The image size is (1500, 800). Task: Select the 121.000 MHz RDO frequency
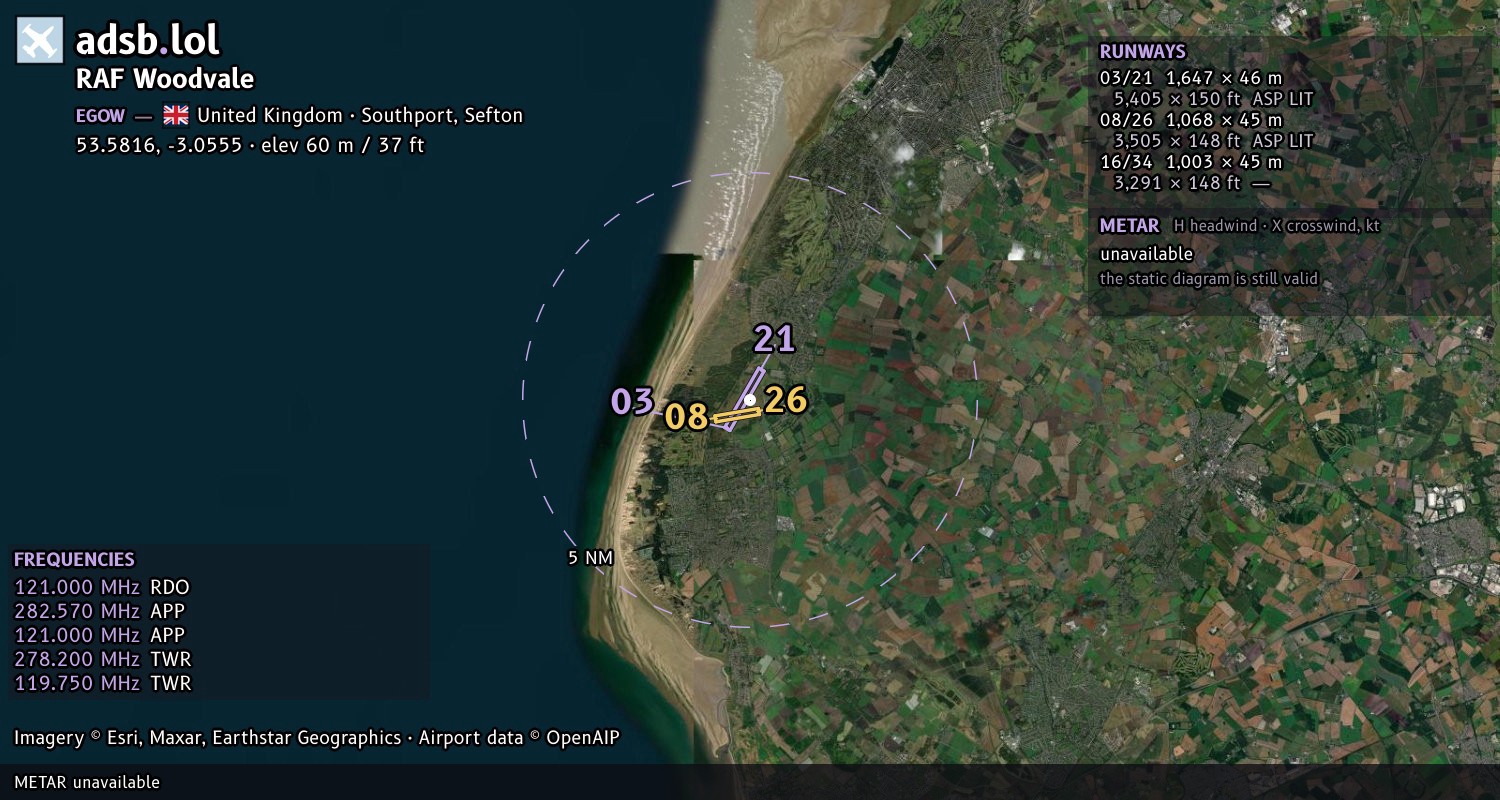pyautogui.click(x=102, y=587)
